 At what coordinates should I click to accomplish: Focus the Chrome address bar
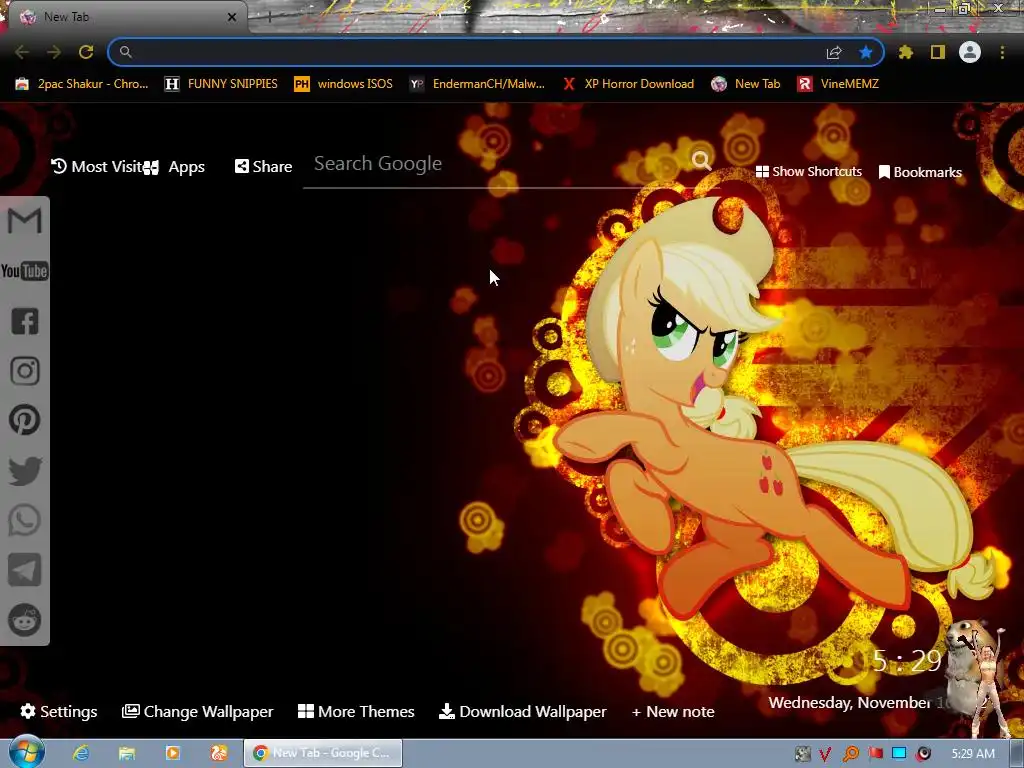click(470, 52)
